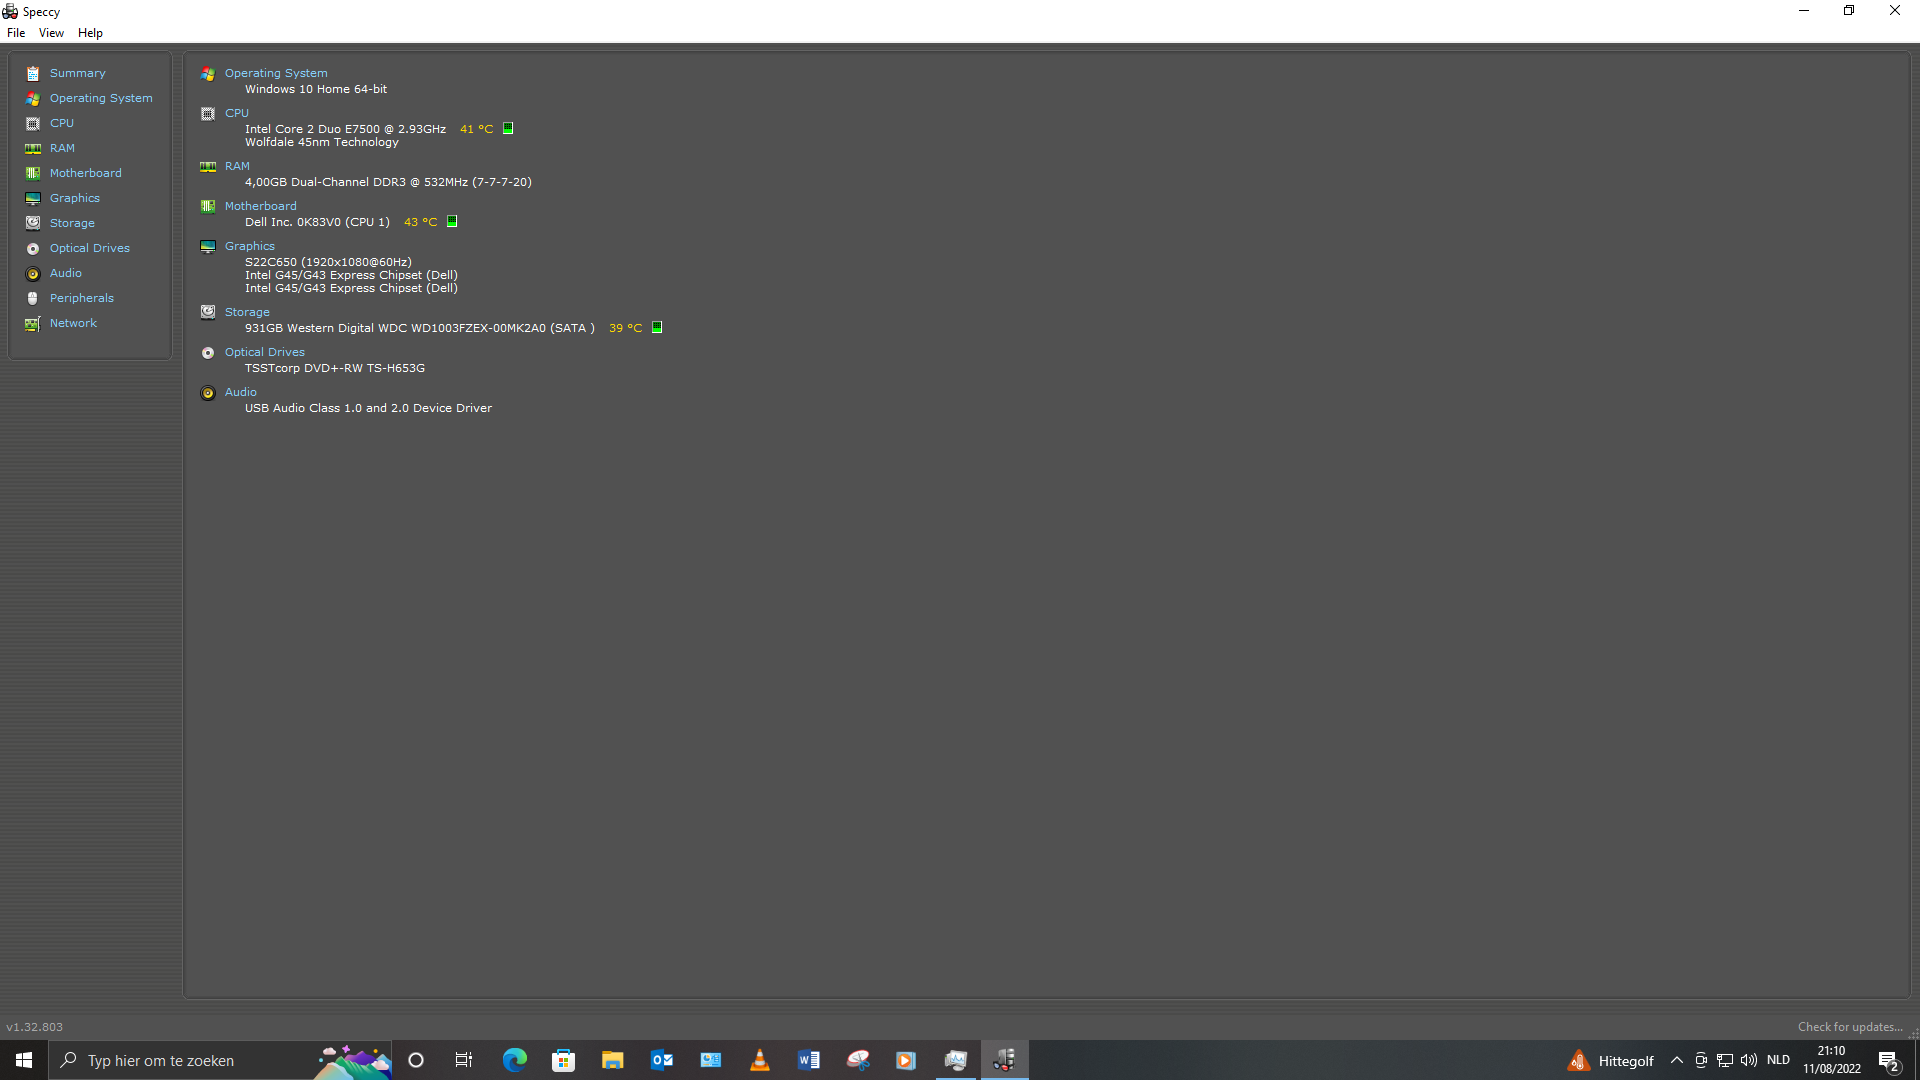The width and height of the screenshot is (1920, 1080).
Task: Open the Storage heading link in summary
Action: [x=247, y=312]
